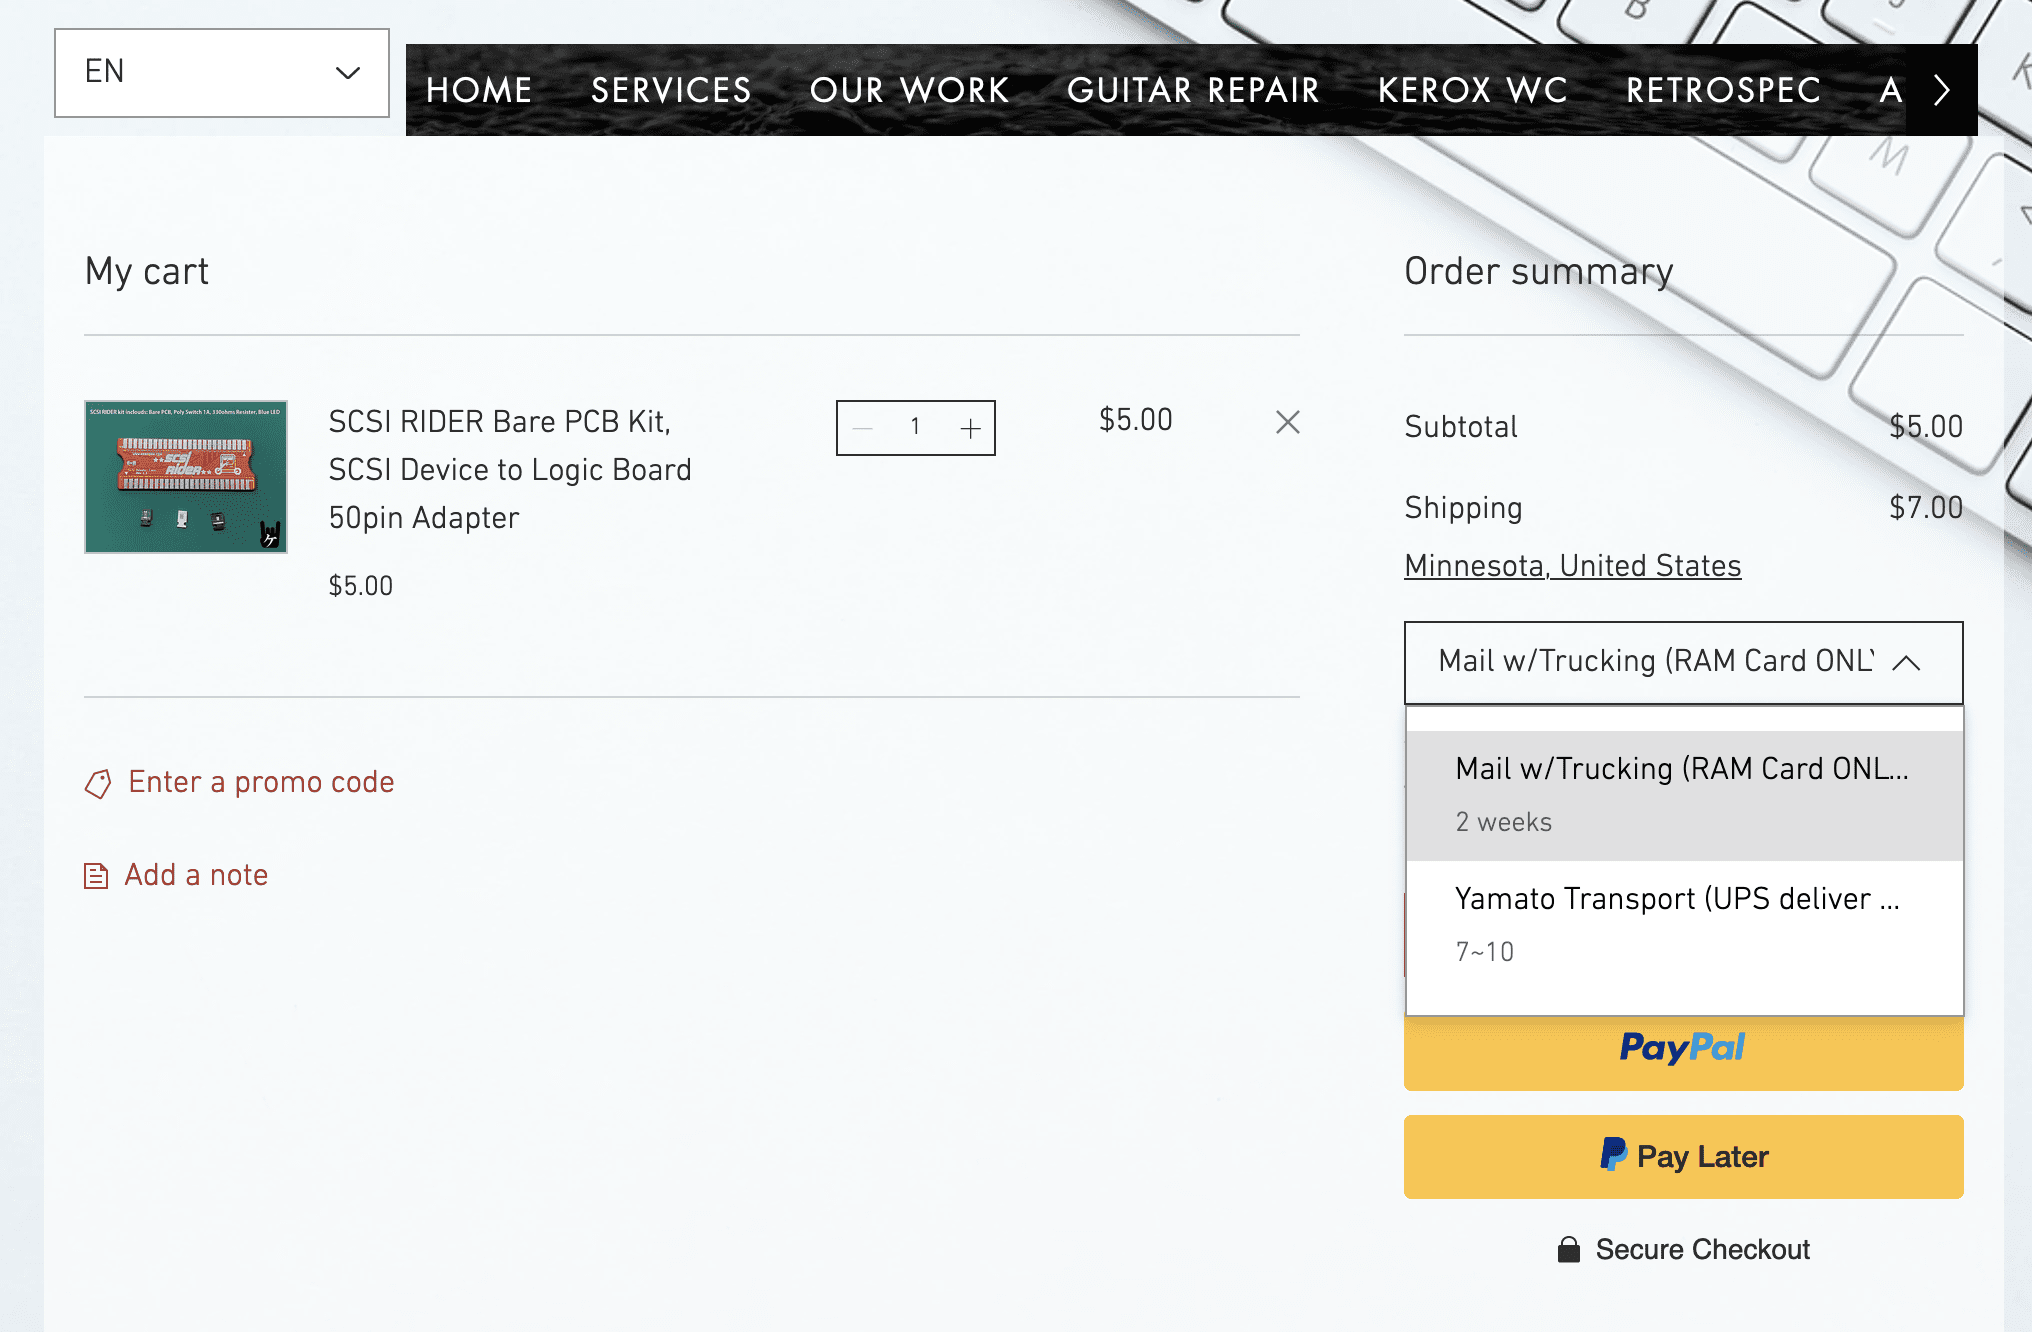Image resolution: width=2032 pixels, height=1332 pixels.
Task: Click the Secure Checkout lock icon
Action: click(x=1569, y=1249)
